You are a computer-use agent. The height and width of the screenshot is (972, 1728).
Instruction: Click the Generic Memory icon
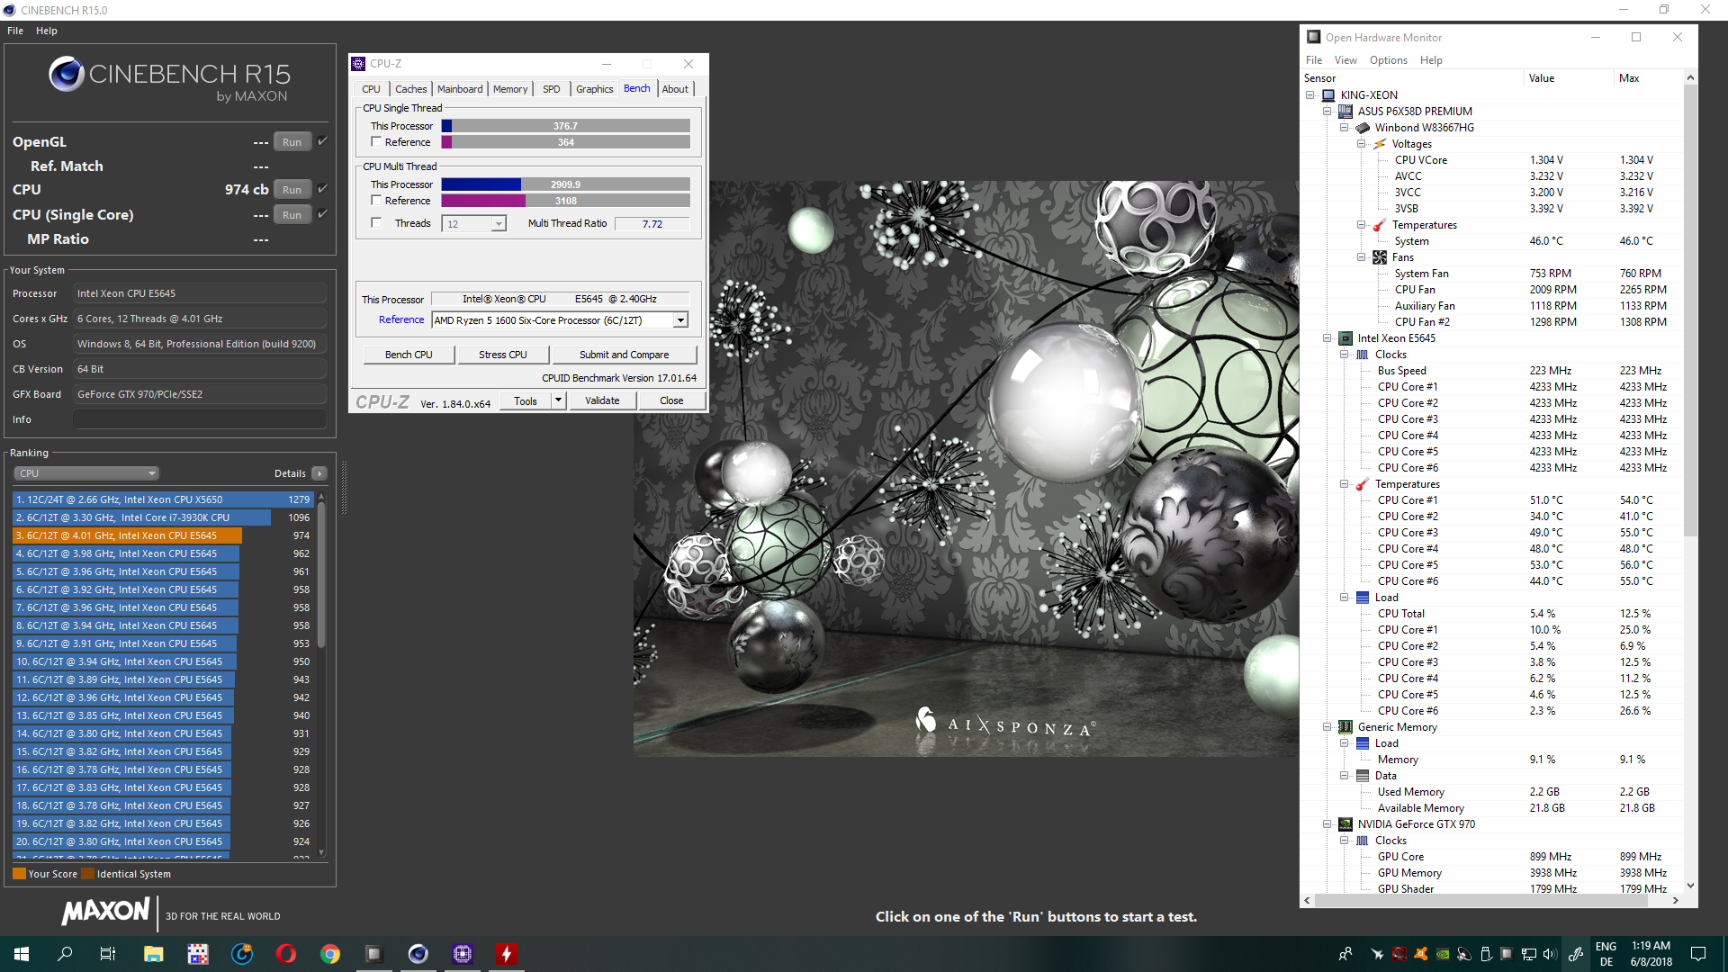tap(1345, 727)
